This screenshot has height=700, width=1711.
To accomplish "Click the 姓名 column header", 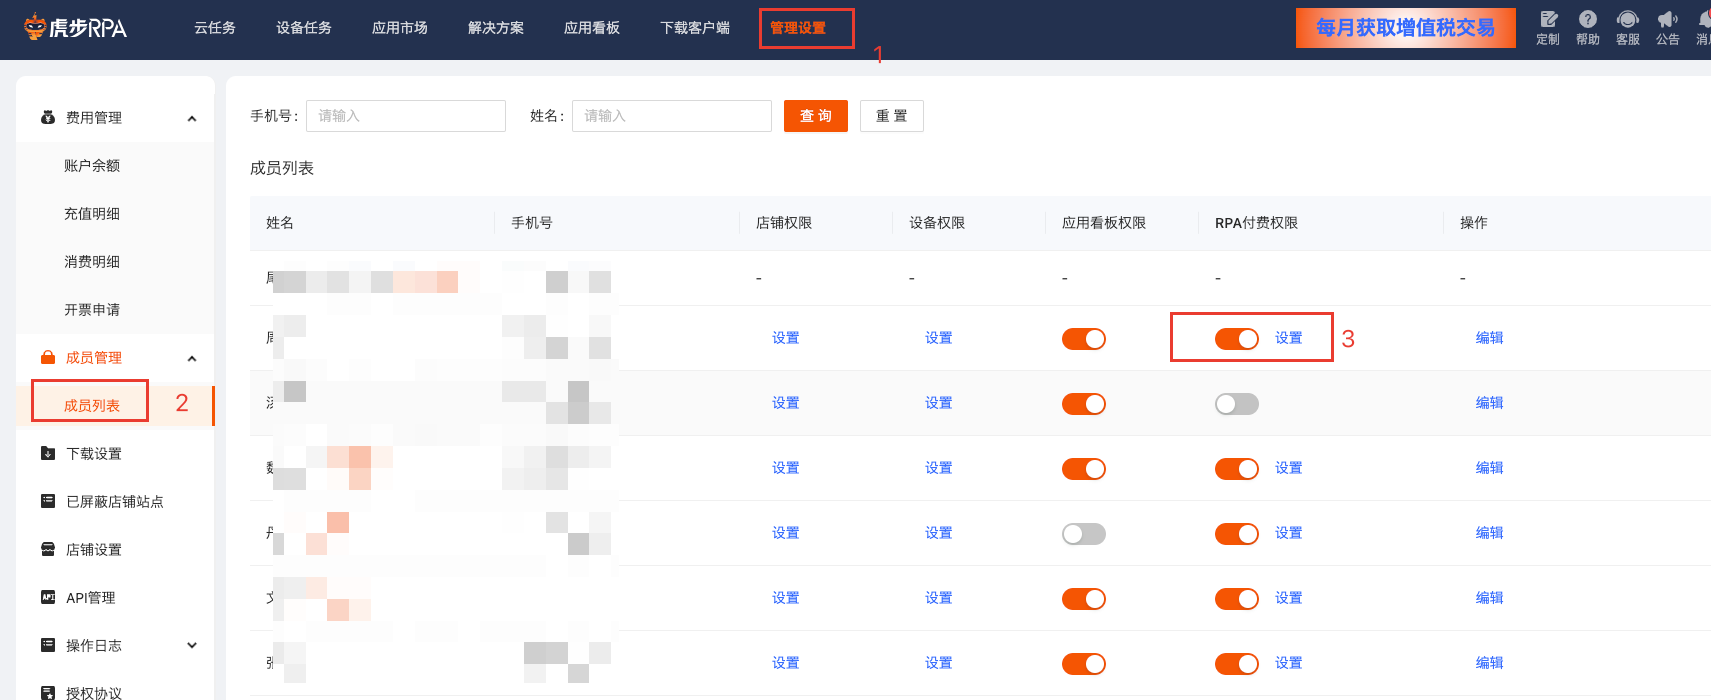I will [280, 223].
